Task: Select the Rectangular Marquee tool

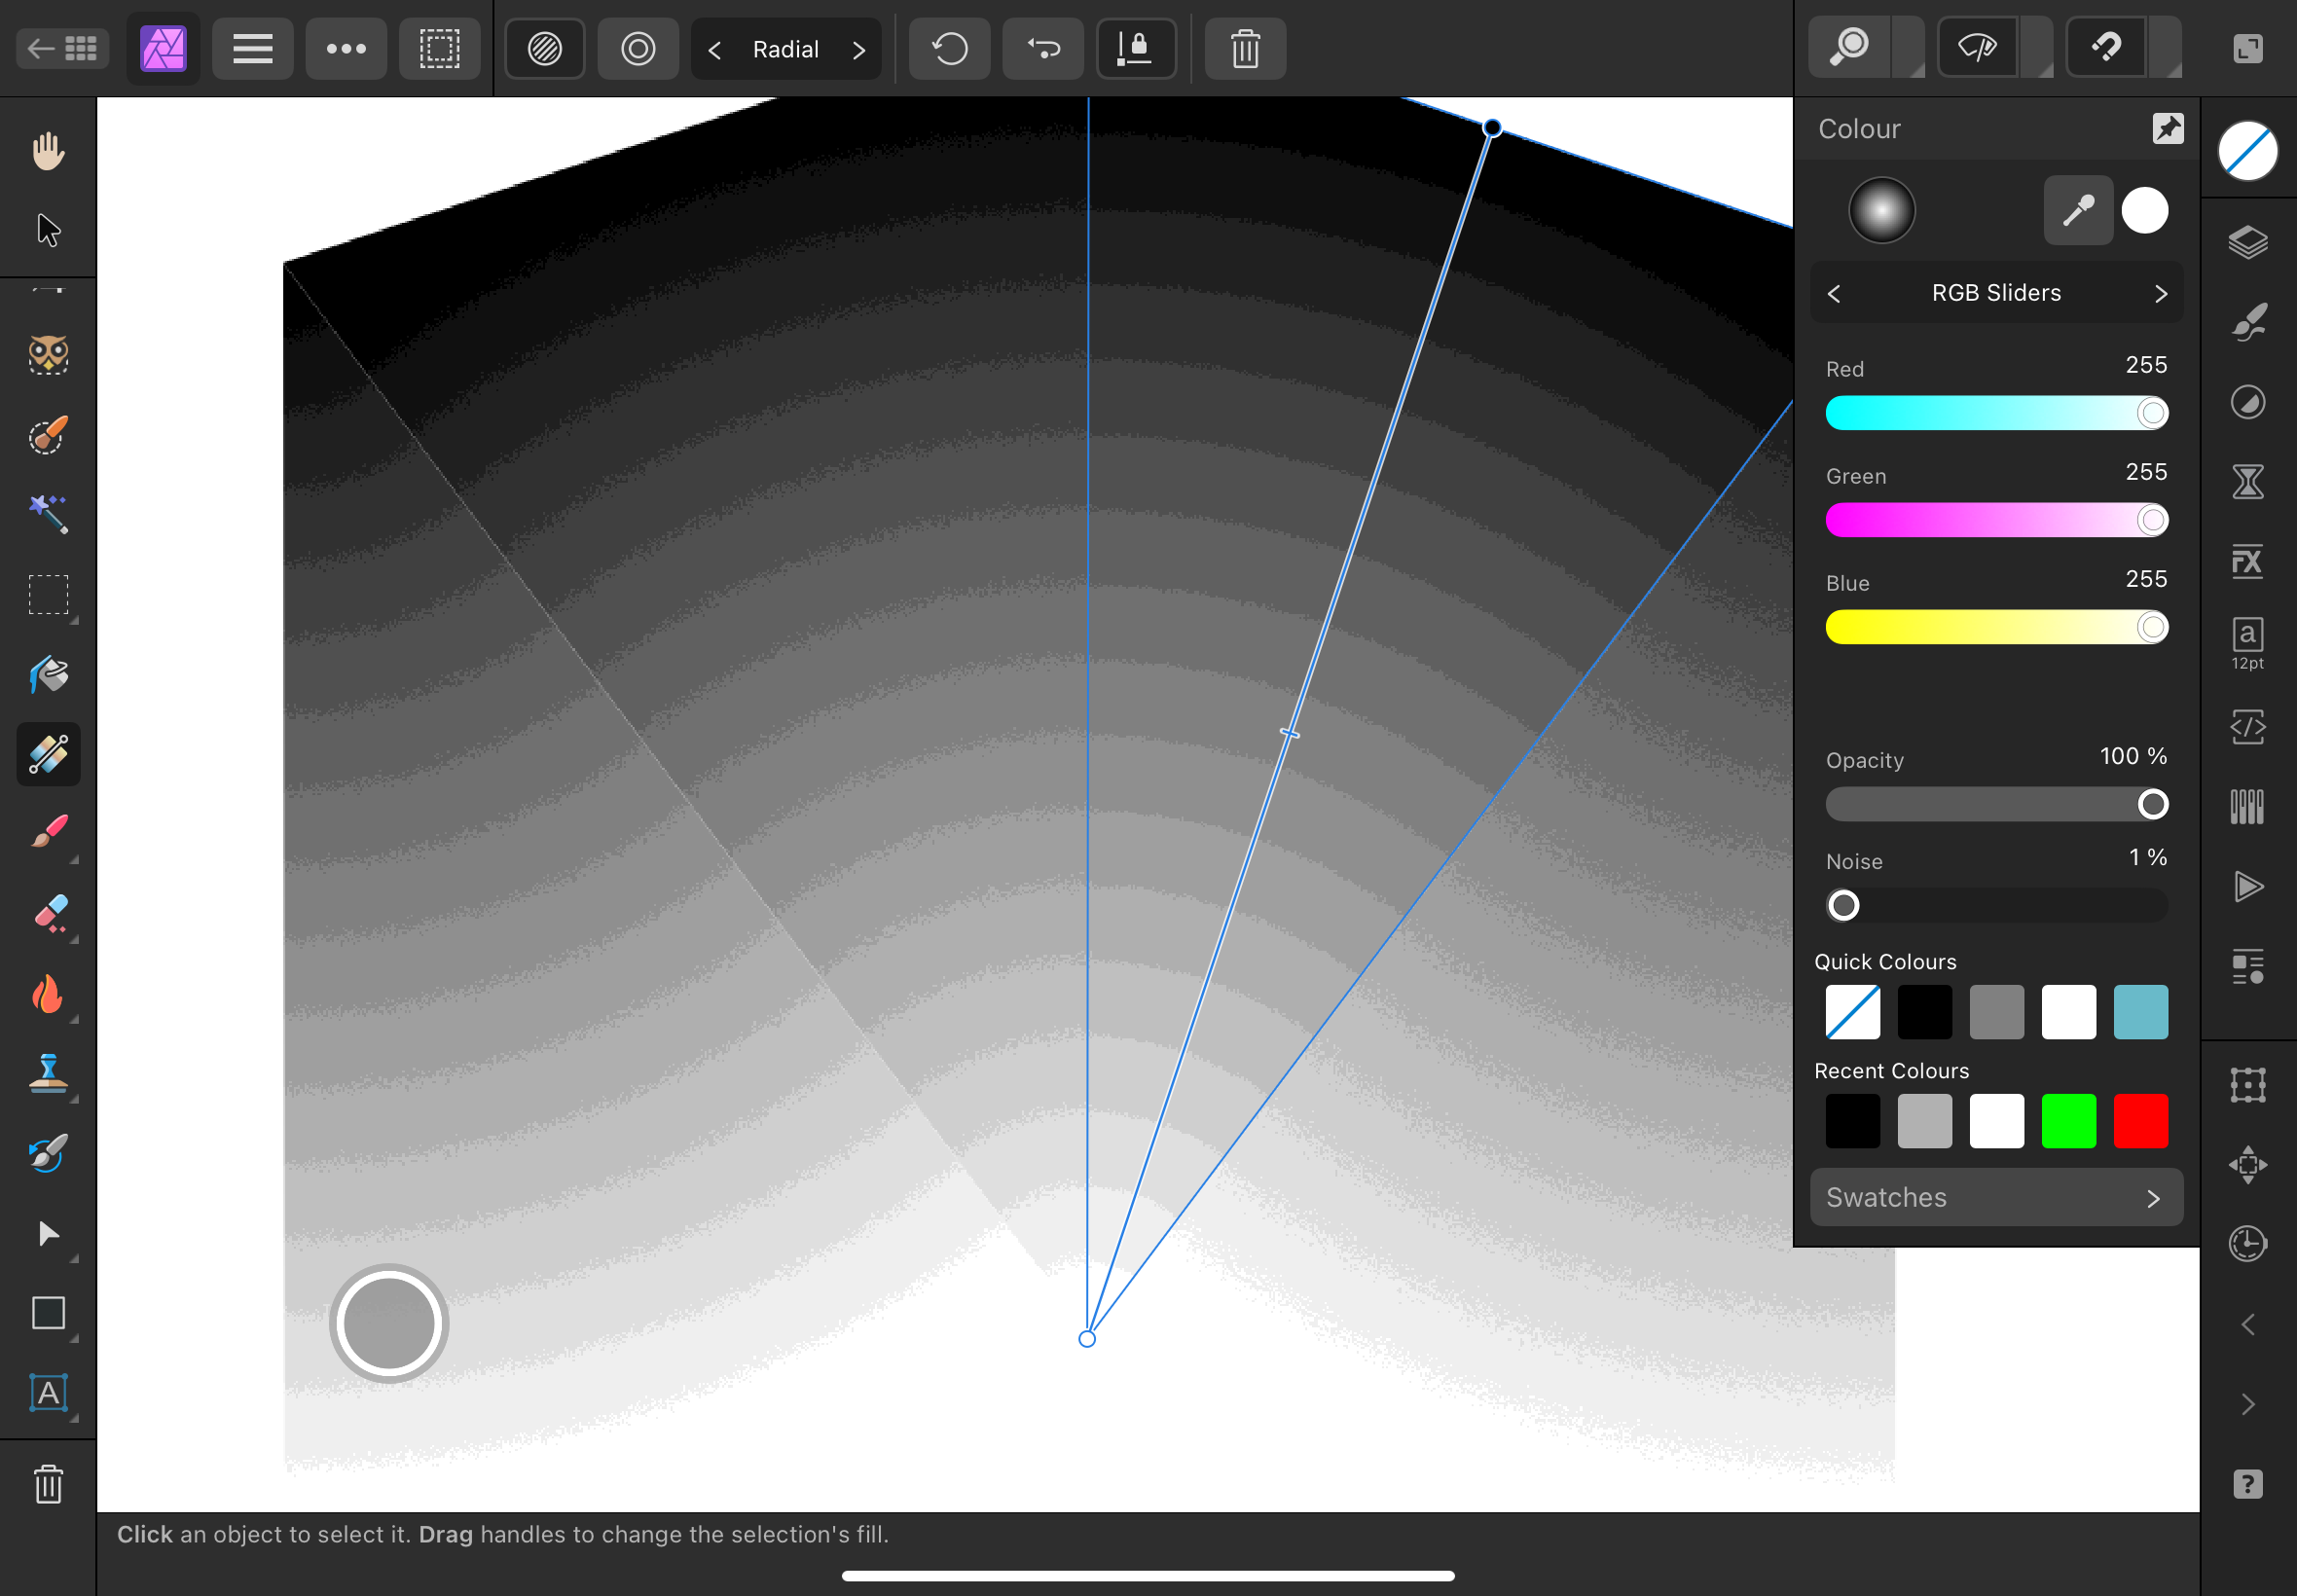Action: [x=48, y=595]
